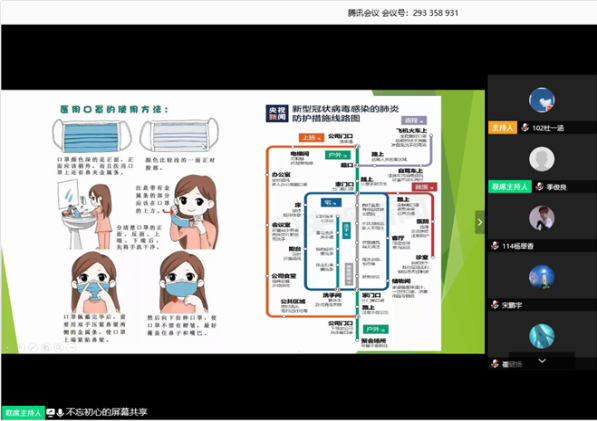Click the 主持人 host badge
The width and height of the screenshot is (597, 421).
[x=503, y=128]
